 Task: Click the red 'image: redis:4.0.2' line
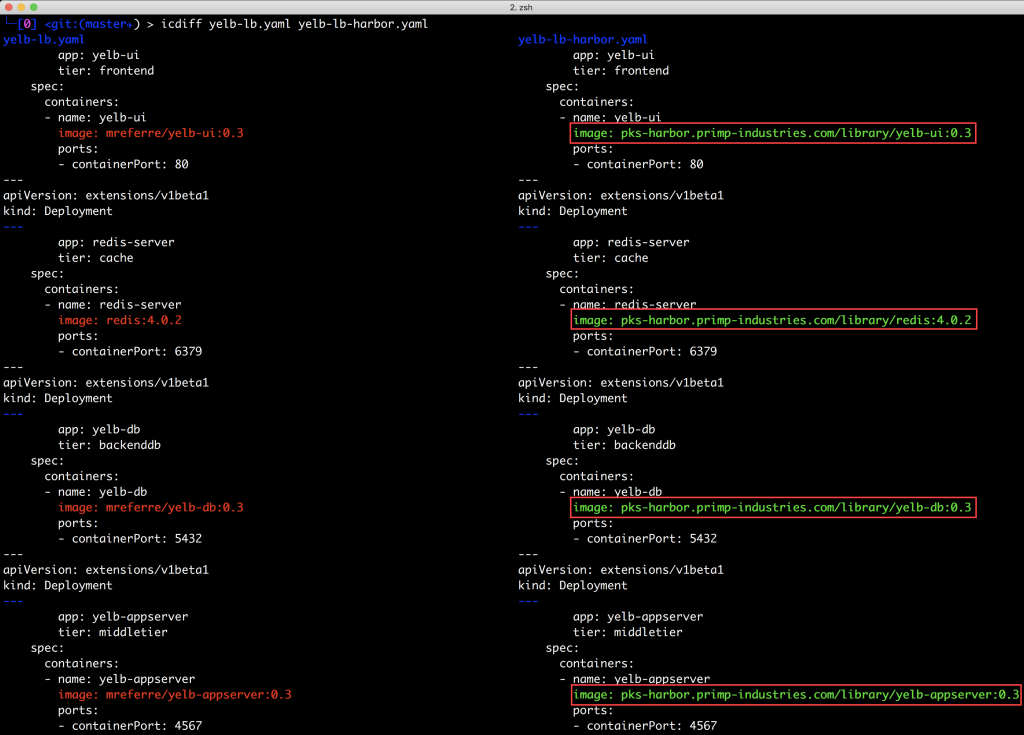(x=120, y=320)
